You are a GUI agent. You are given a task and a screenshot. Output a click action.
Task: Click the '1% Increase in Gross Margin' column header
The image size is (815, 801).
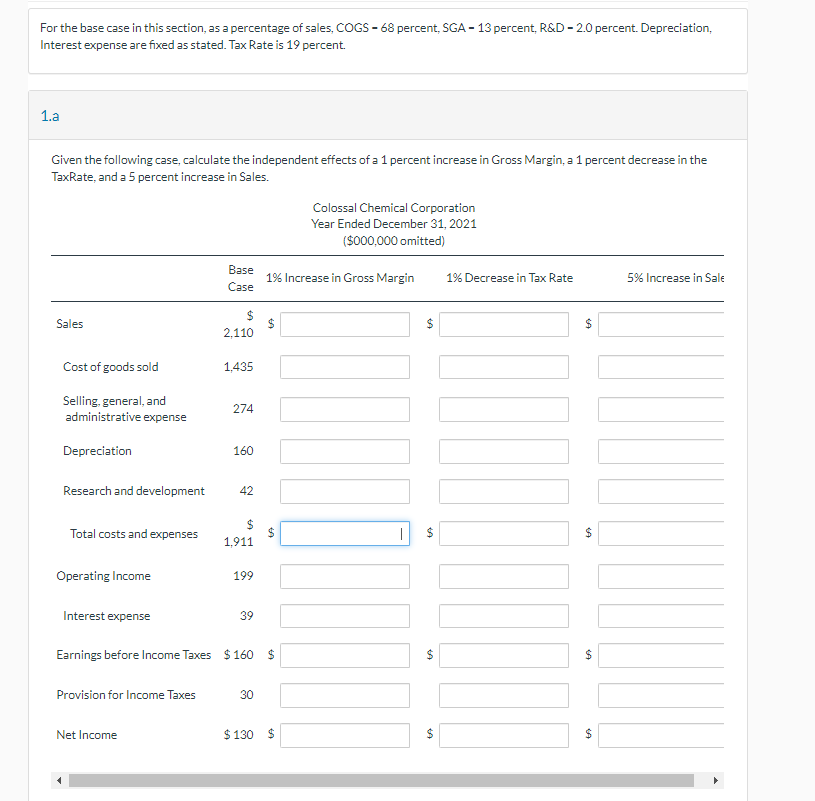340,278
